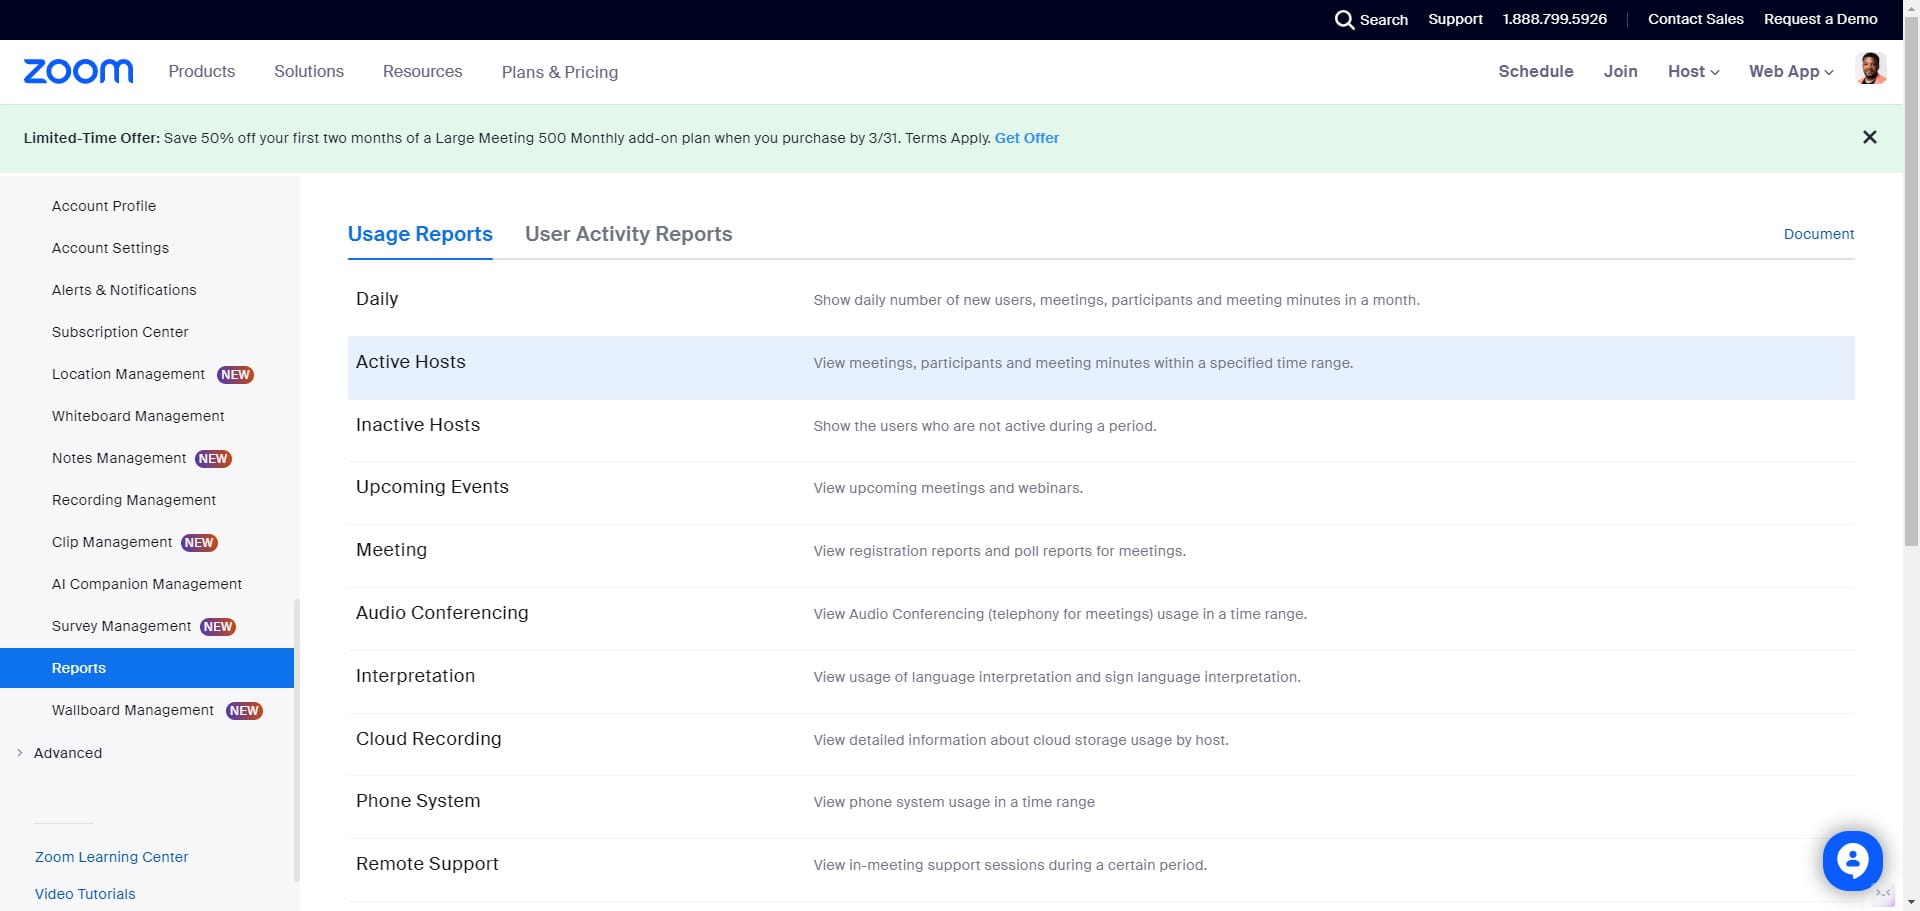Screen dimensions: 1920x911
Task: Open the Web App dropdown
Action: pos(1790,72)
